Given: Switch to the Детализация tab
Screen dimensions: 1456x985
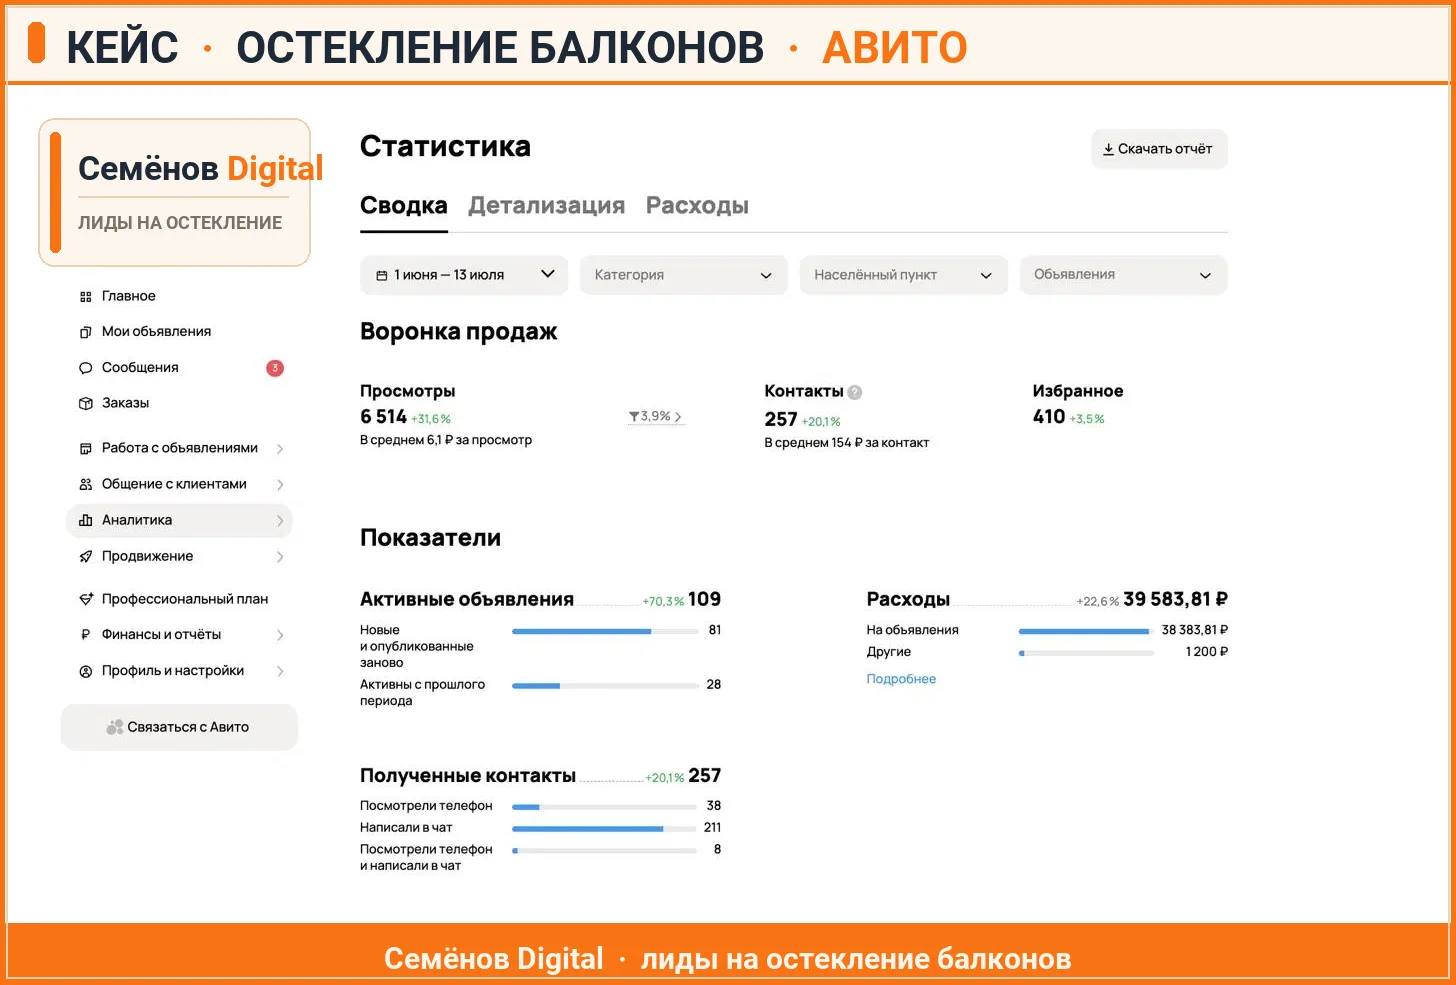Looking at the screenshot, I should click(547, 206).
